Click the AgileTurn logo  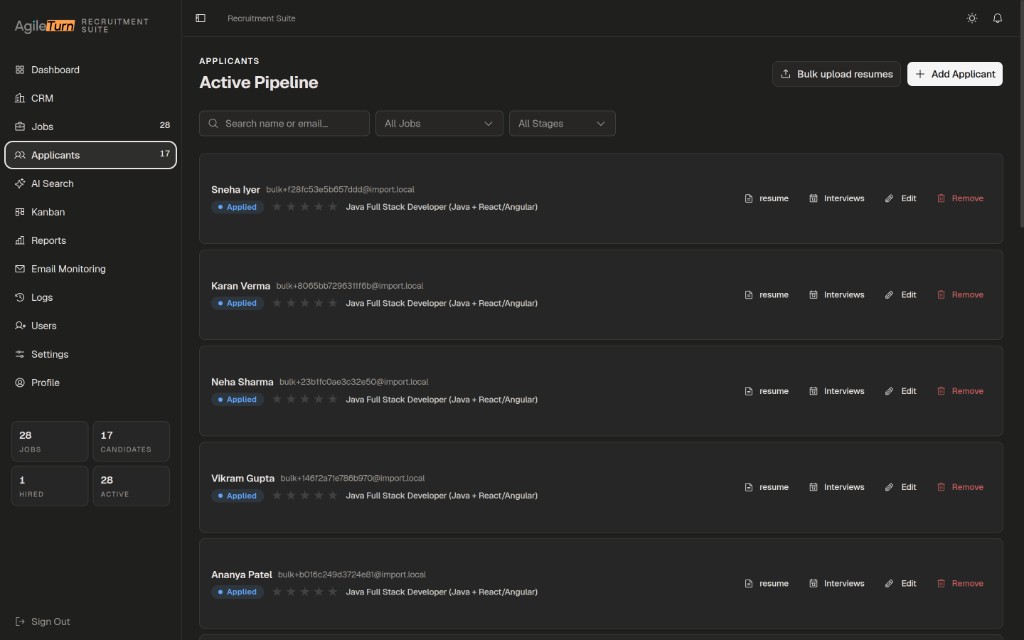[x=44, y=25]
